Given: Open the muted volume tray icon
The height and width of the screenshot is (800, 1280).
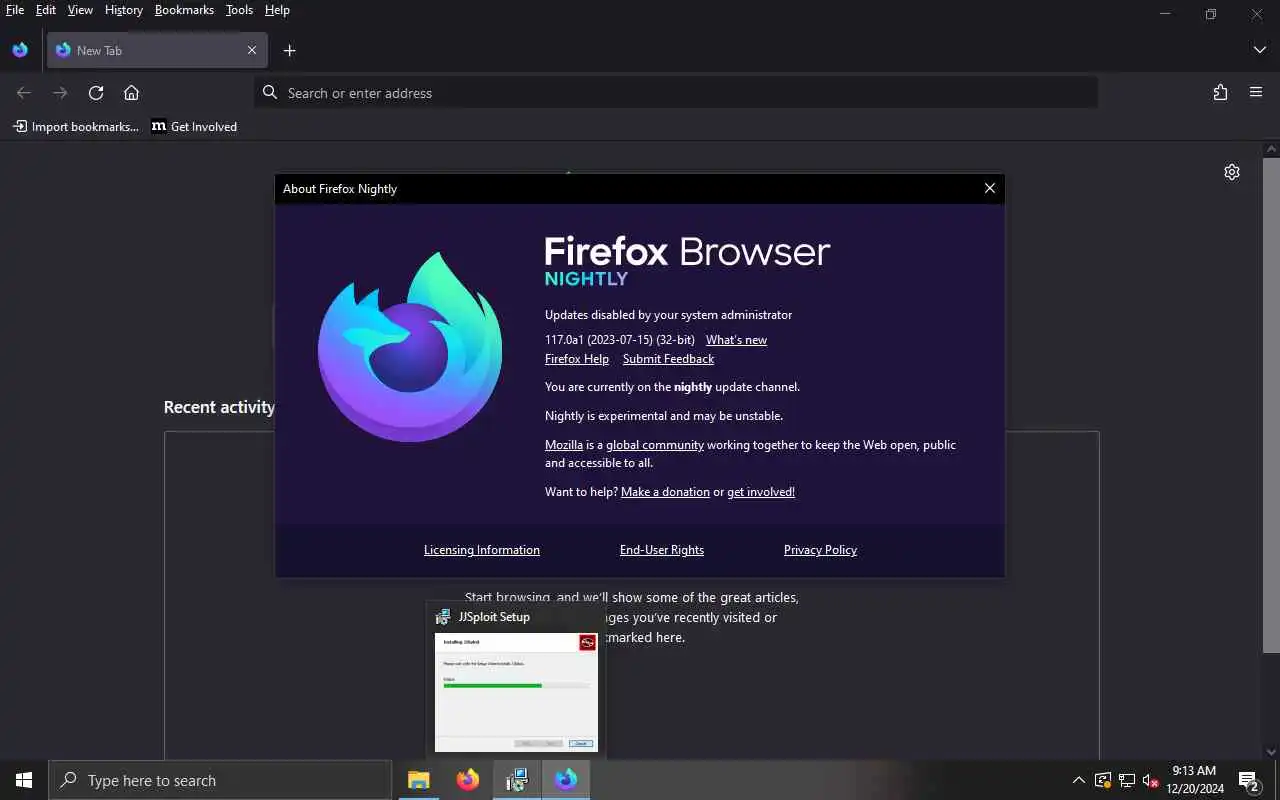Looking at the screenshot, I should [1151, 780].
